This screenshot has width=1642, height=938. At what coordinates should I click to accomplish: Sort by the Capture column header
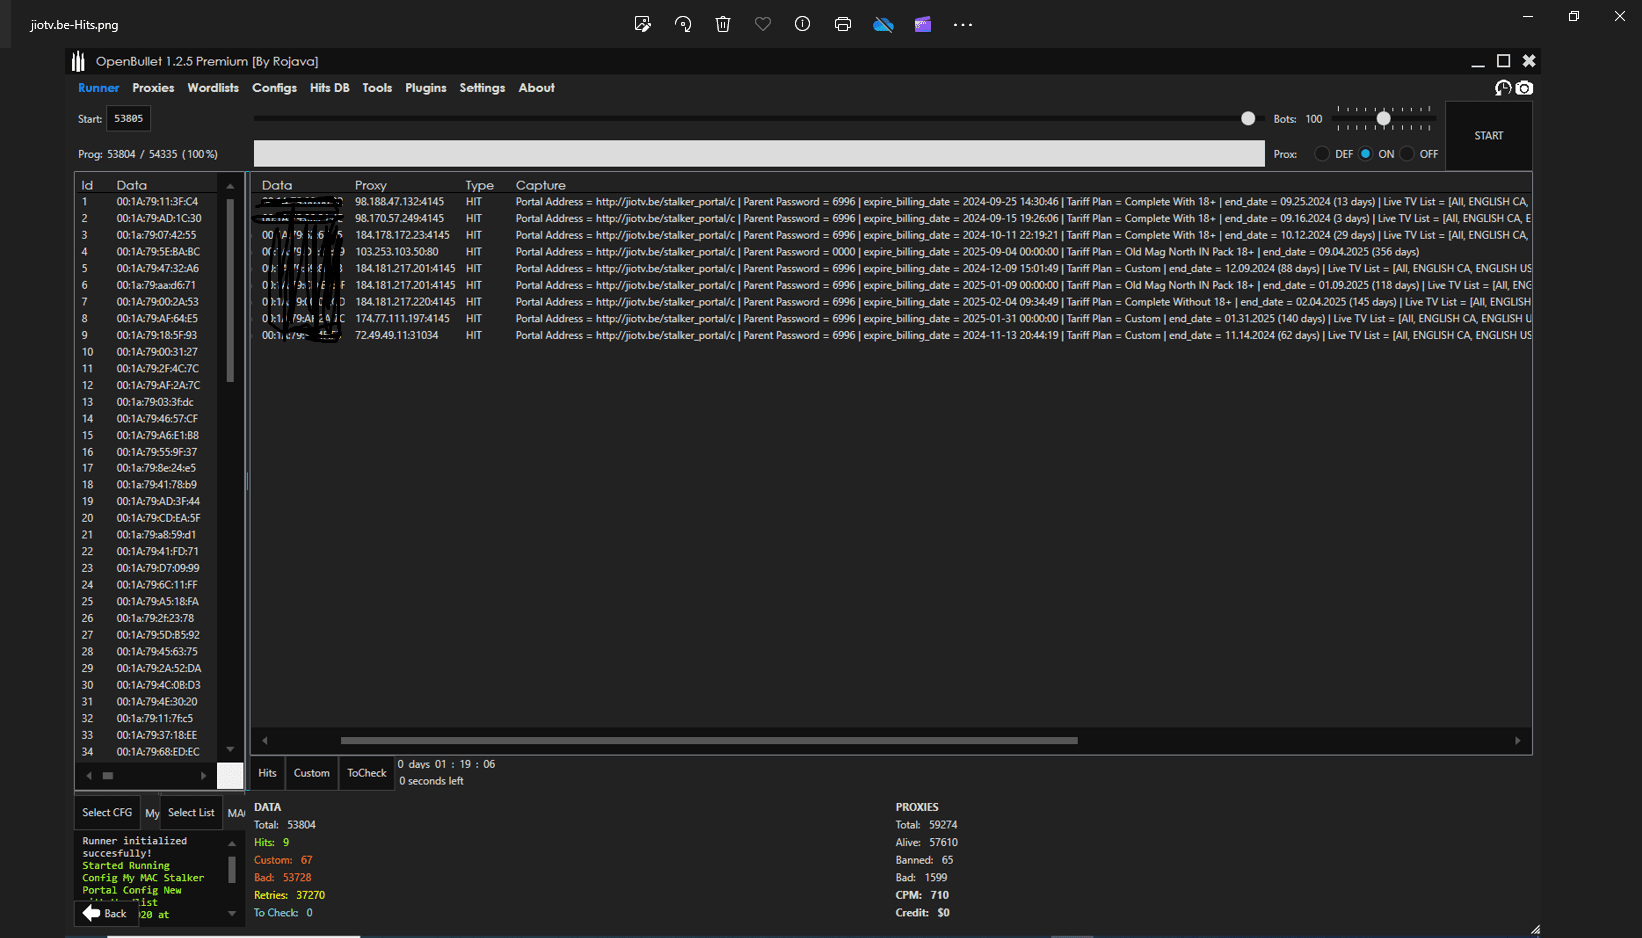tap(541, 185)
